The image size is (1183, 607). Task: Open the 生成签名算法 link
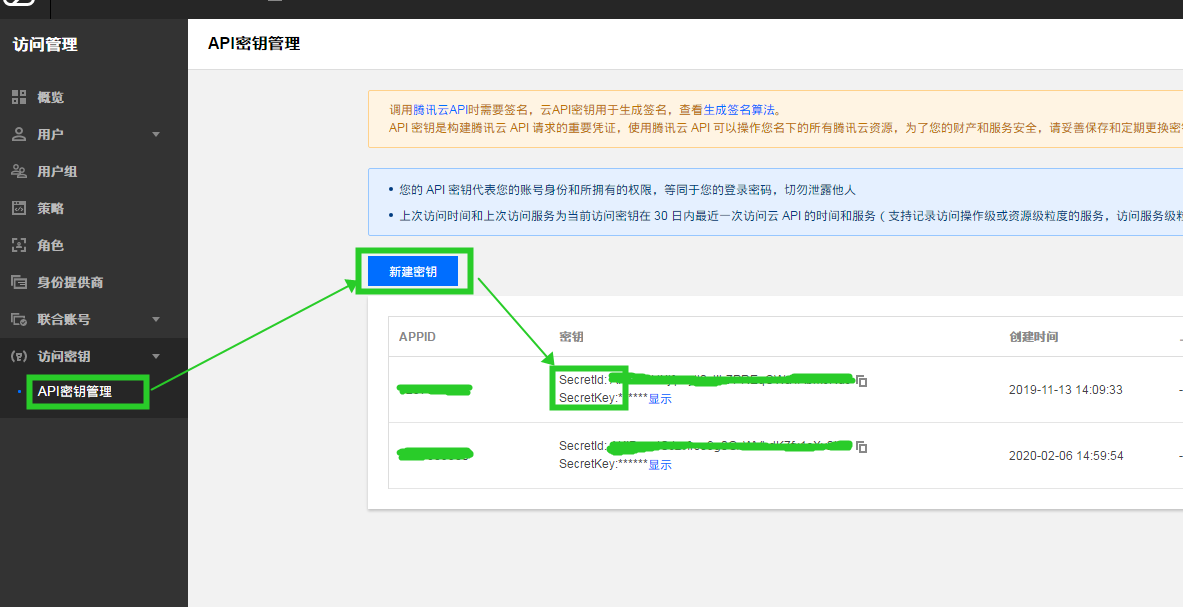click(739, 110)
